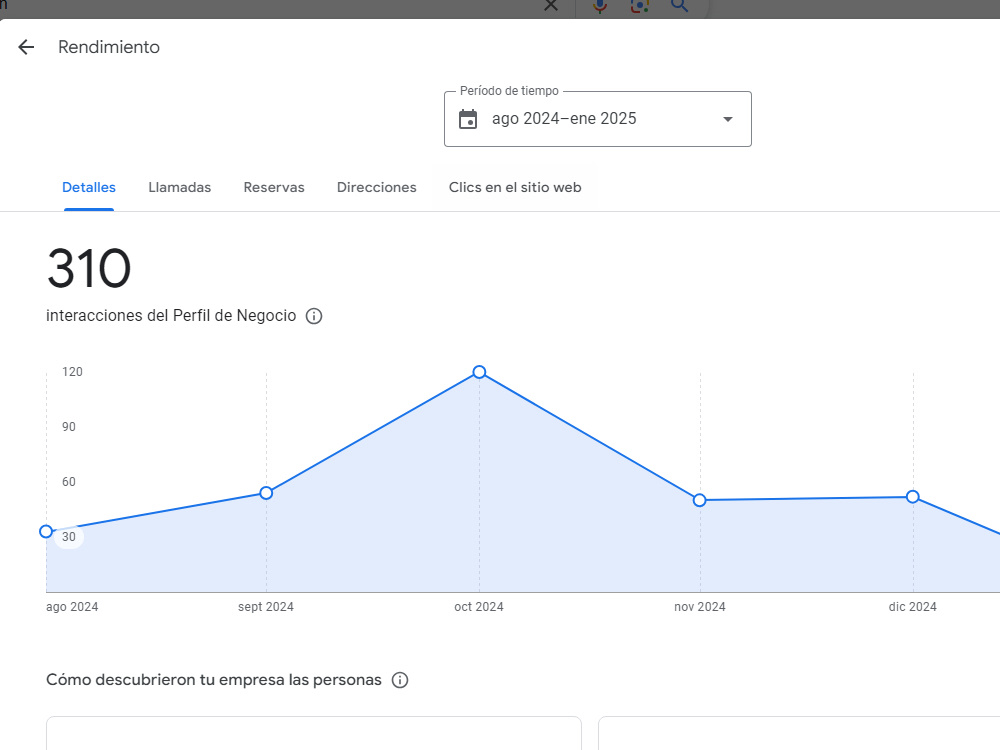
Task: Show info for Cómo descubrieron tu empresa
Action: (400, 680)
